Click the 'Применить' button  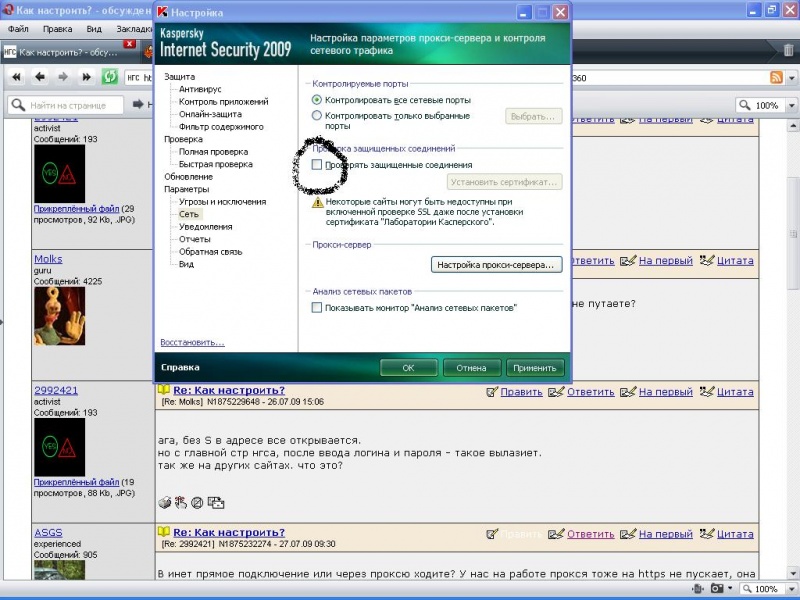[535, 367]
